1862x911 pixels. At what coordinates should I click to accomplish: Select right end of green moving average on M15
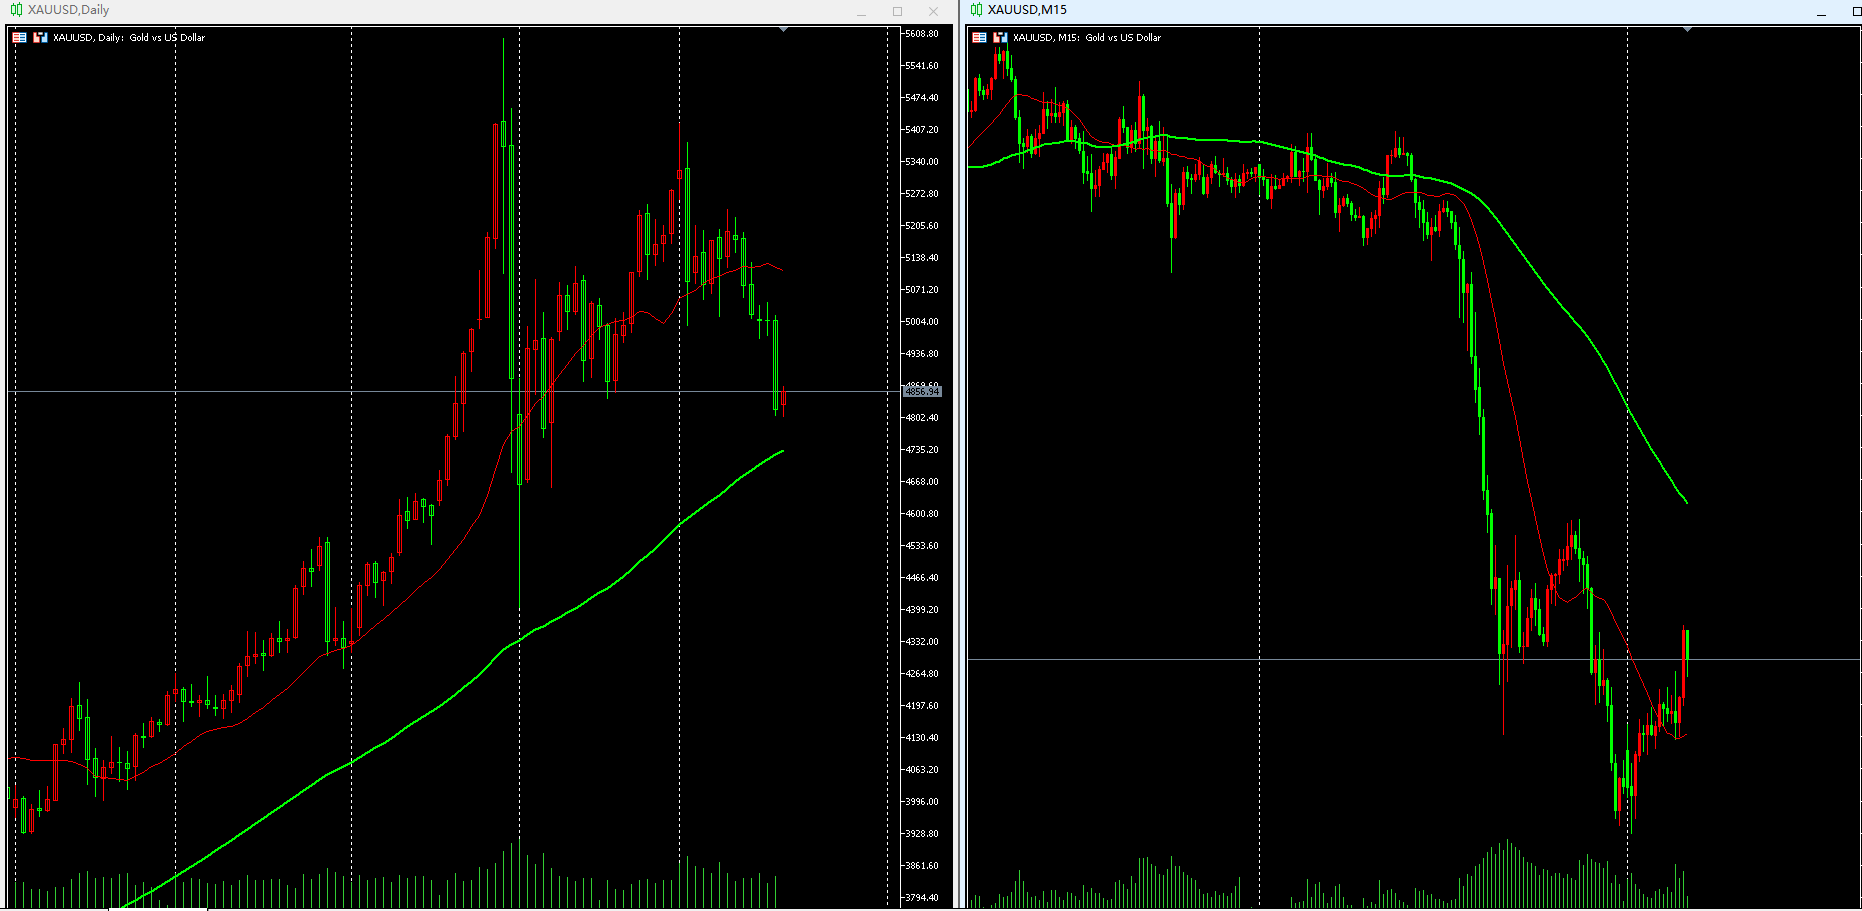pos(1686,501)
